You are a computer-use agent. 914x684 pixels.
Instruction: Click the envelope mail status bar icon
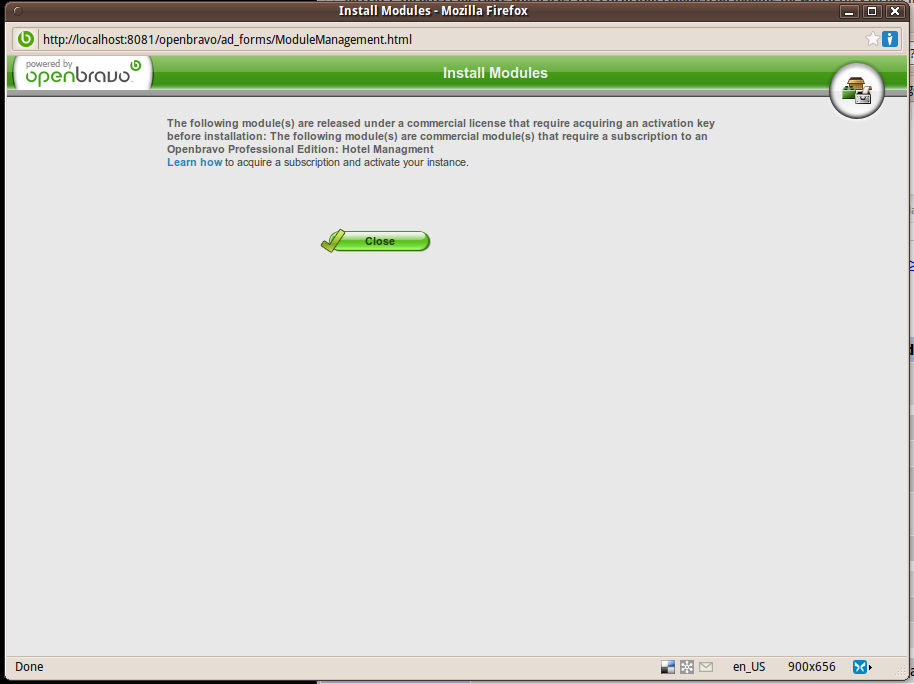[706, 667]
